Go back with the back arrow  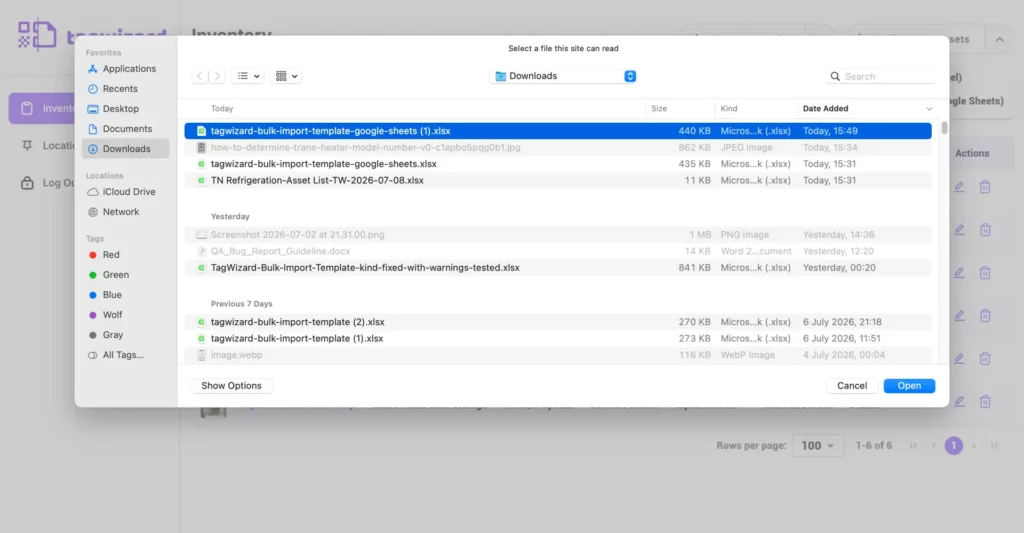(x=199, y=76)
